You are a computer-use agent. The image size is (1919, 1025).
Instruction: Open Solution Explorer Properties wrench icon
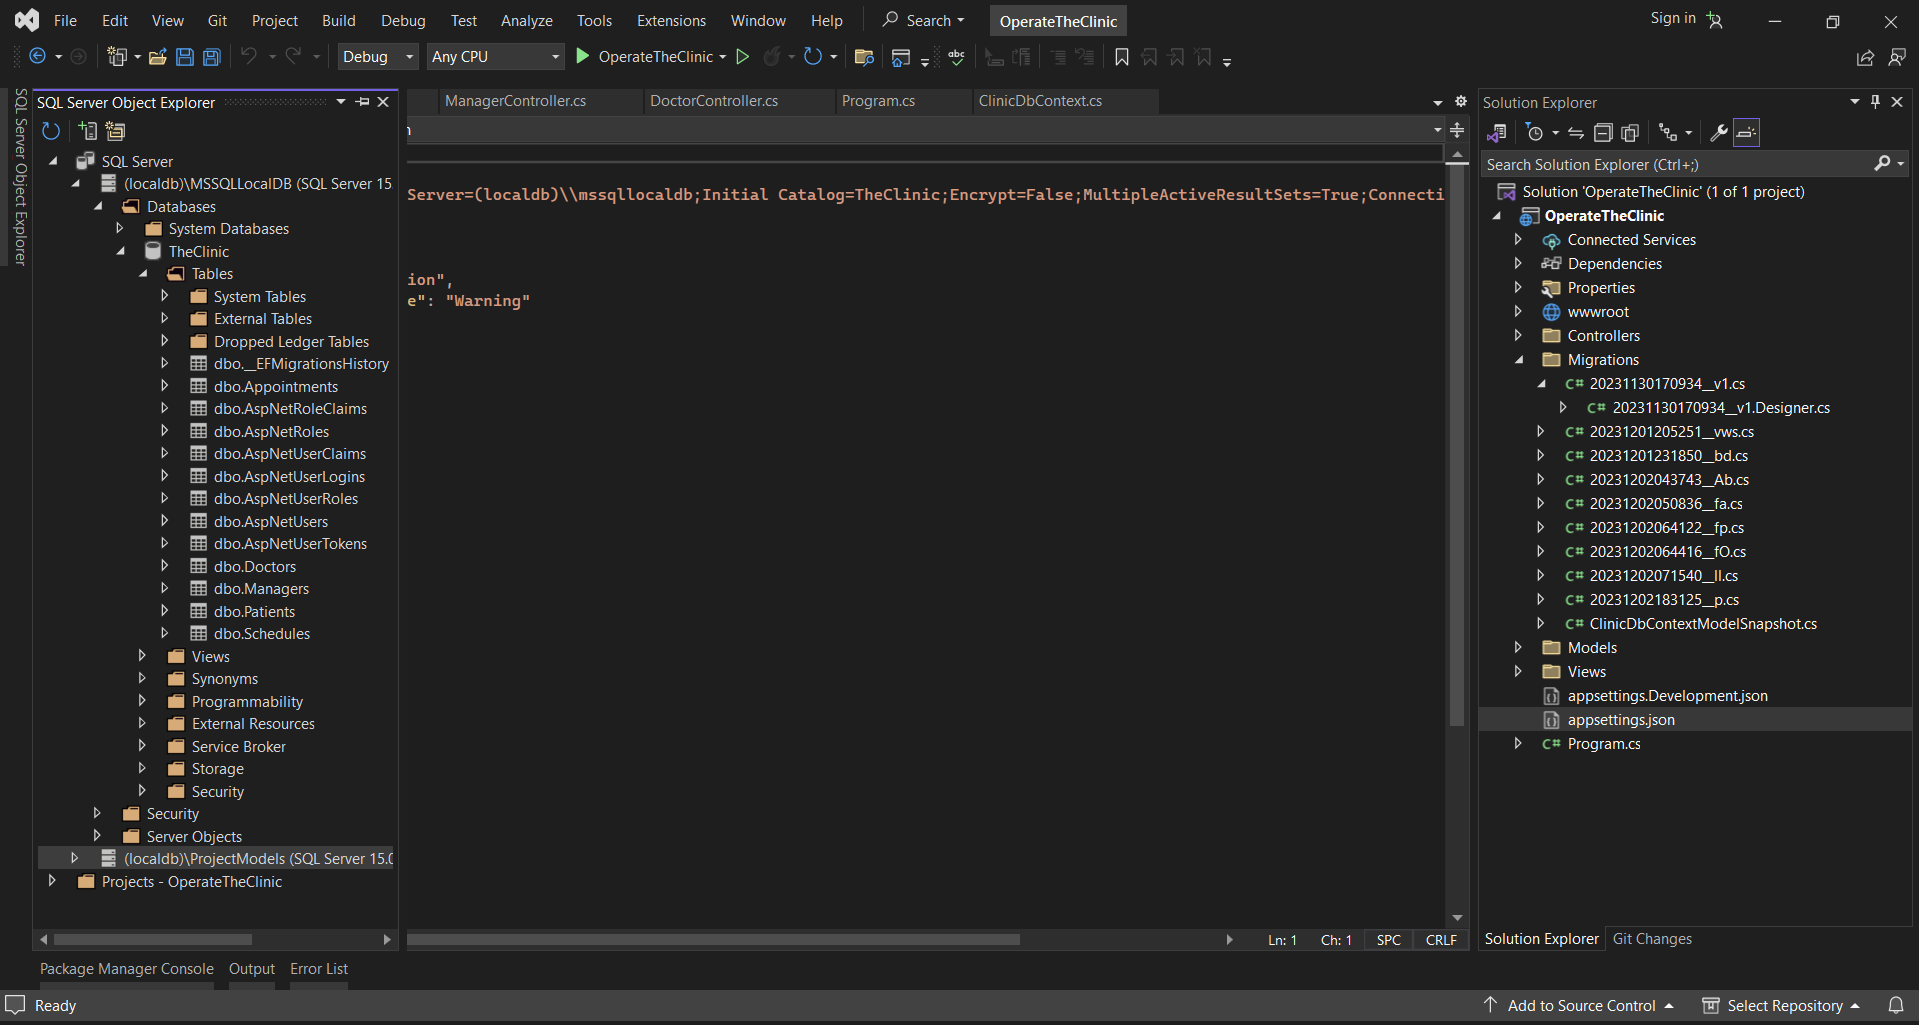tap(1719, 133)
